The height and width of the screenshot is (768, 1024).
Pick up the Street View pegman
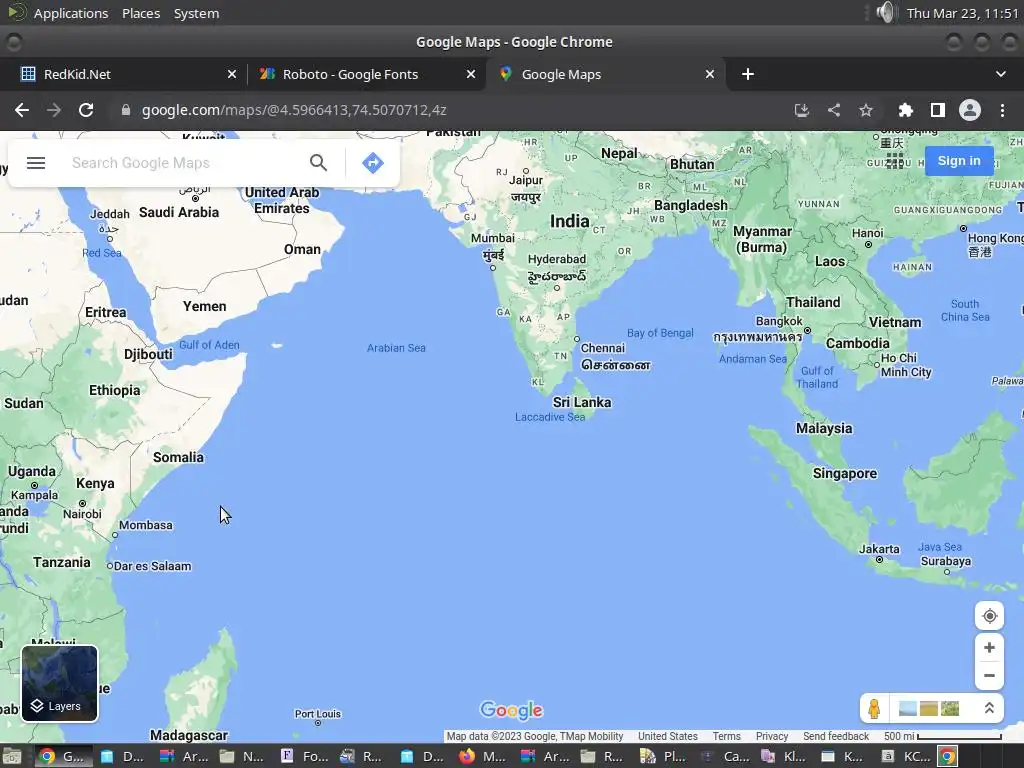874,708
